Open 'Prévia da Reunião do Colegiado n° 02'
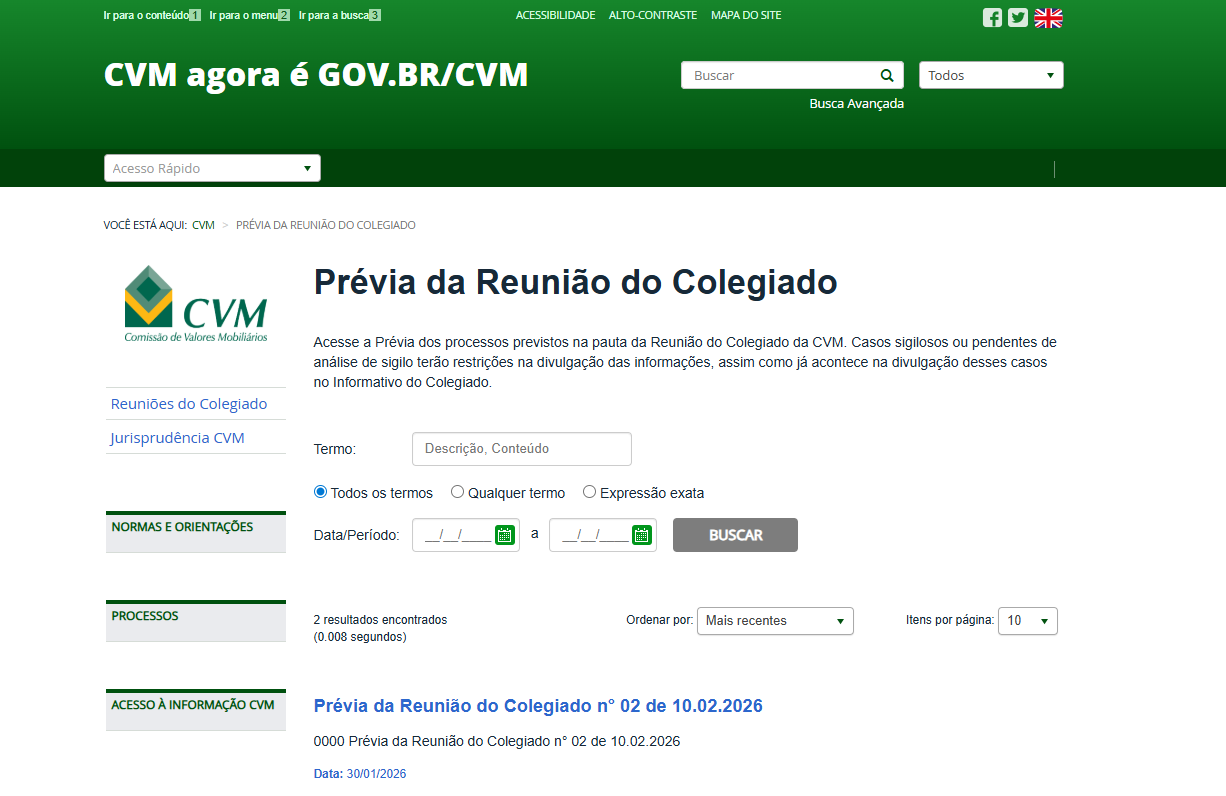This screenshot has width=1226, height=796. [x=538, y=705]
